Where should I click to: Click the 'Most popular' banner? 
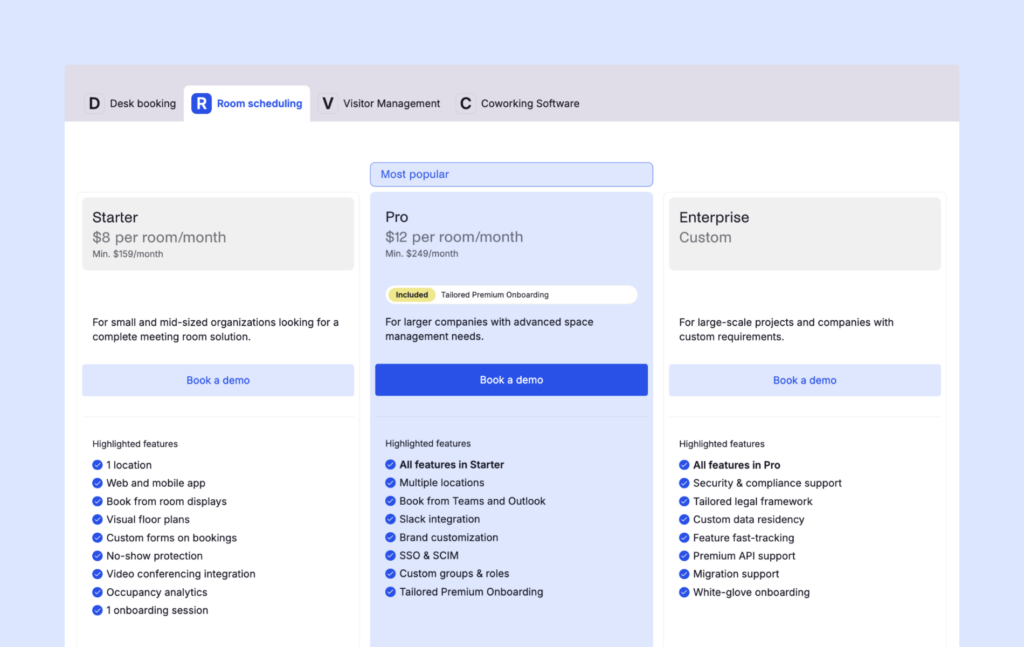click(x=511, y=174)
